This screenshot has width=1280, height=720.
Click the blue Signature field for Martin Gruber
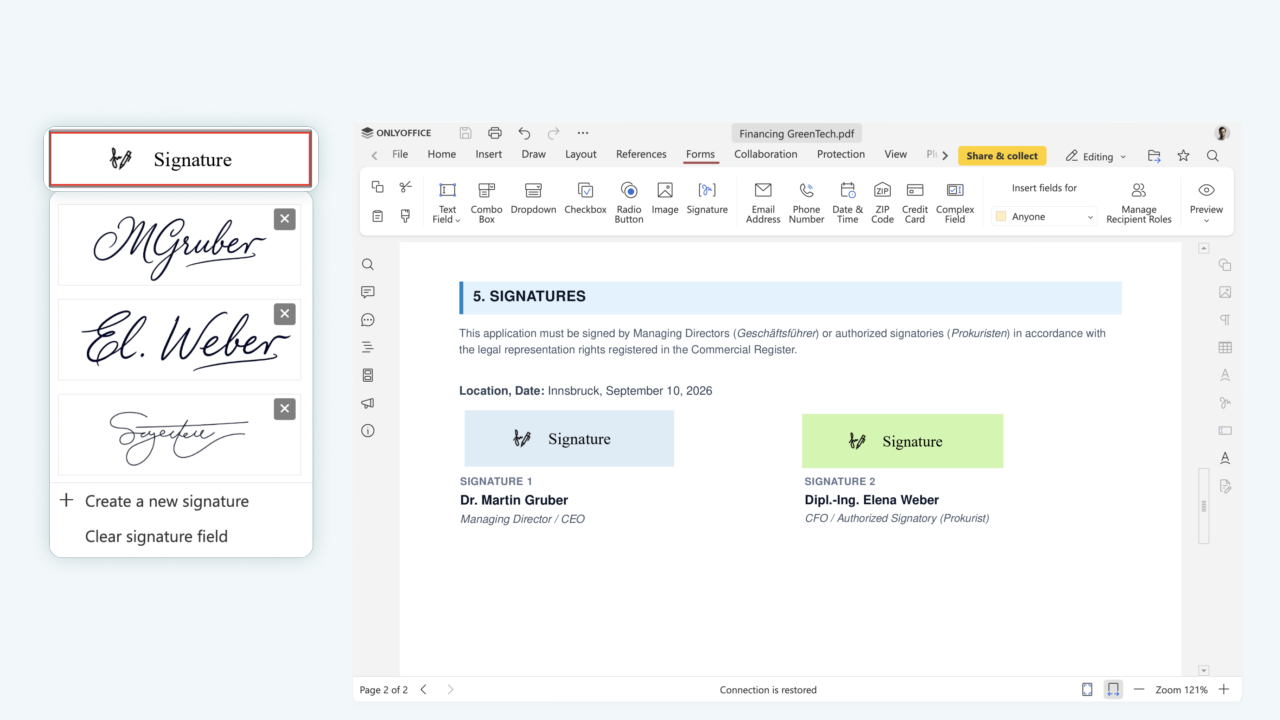[569, 438]
